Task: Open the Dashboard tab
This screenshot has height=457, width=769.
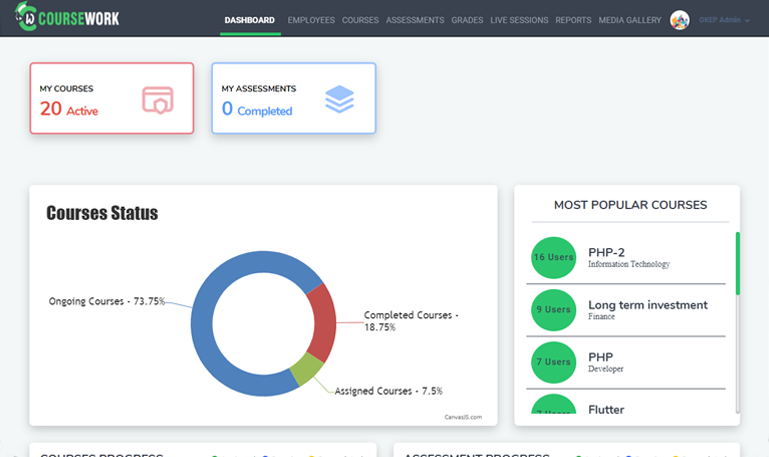Action: [x=249, y=20]
